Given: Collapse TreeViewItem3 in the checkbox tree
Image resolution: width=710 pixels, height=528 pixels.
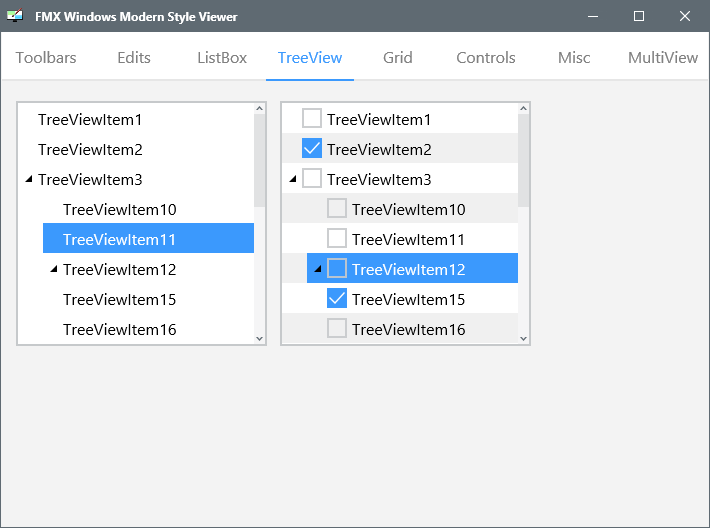Looking at the screenshot, I should (293, 179).
